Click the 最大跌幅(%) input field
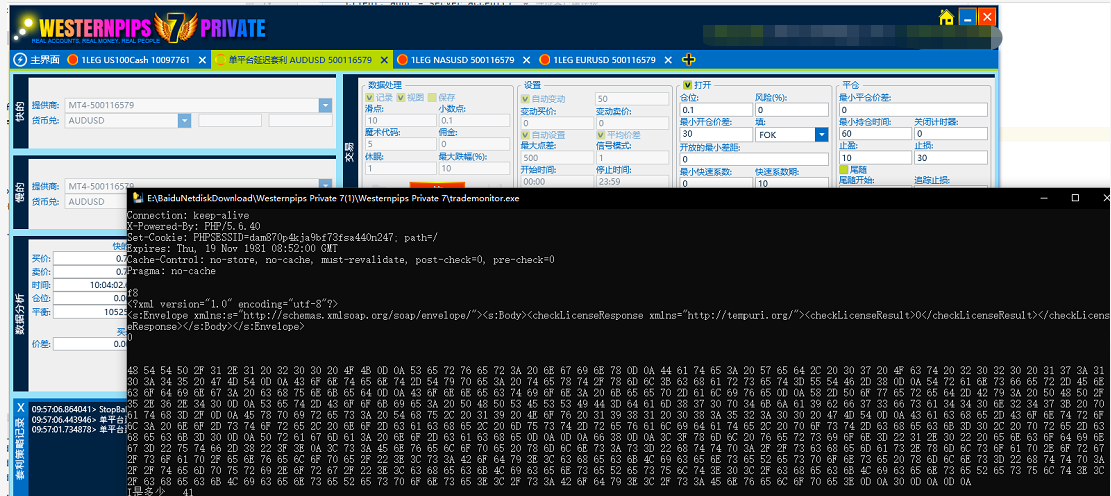1111x496 pixels. [x=473, y=169]
